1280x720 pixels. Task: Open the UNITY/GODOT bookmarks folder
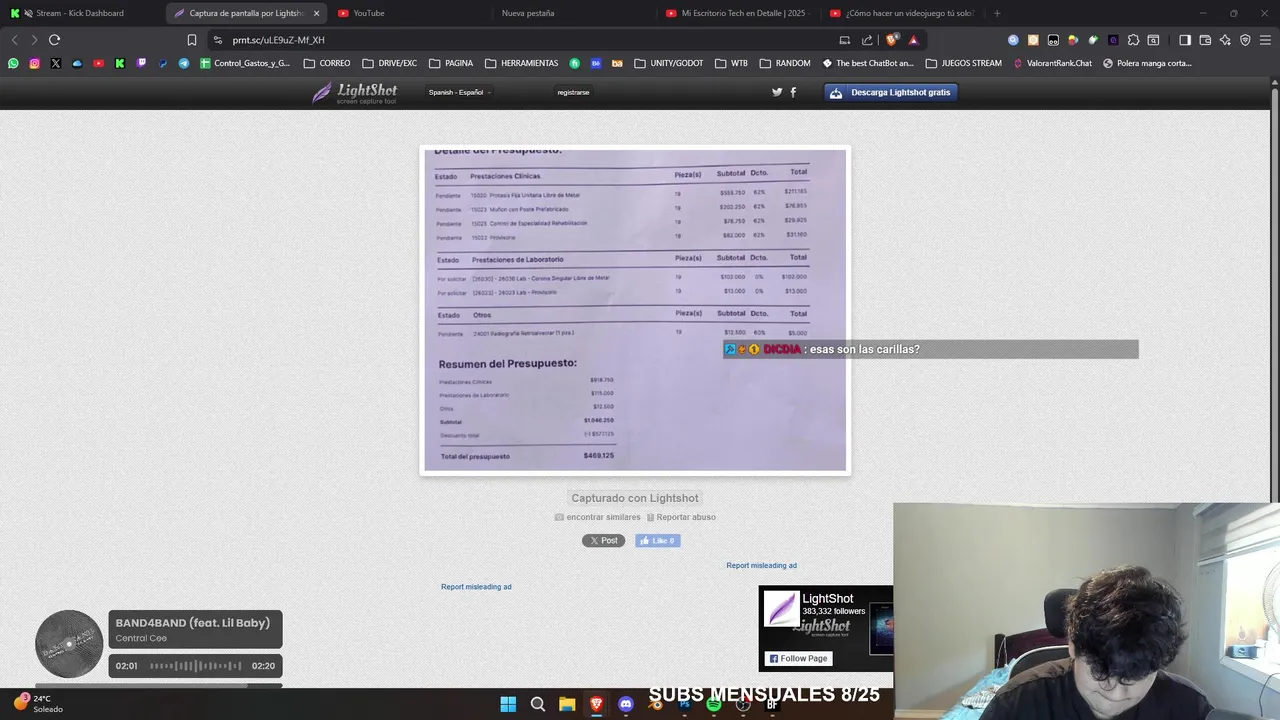pyautogui.click(x=668, y=63)
